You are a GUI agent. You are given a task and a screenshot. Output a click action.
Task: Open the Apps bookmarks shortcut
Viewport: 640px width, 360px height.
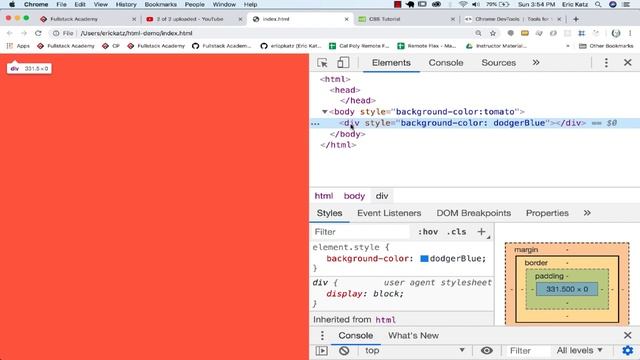tap(18, 46)
